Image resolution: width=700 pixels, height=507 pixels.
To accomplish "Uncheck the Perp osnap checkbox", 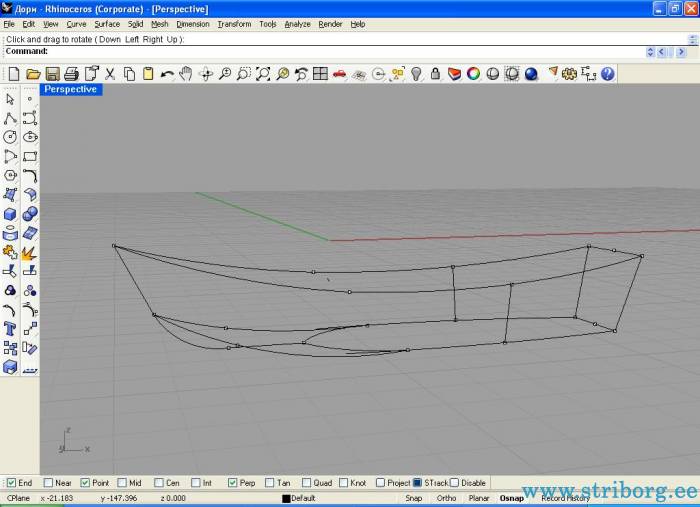I will coord(233,483).
